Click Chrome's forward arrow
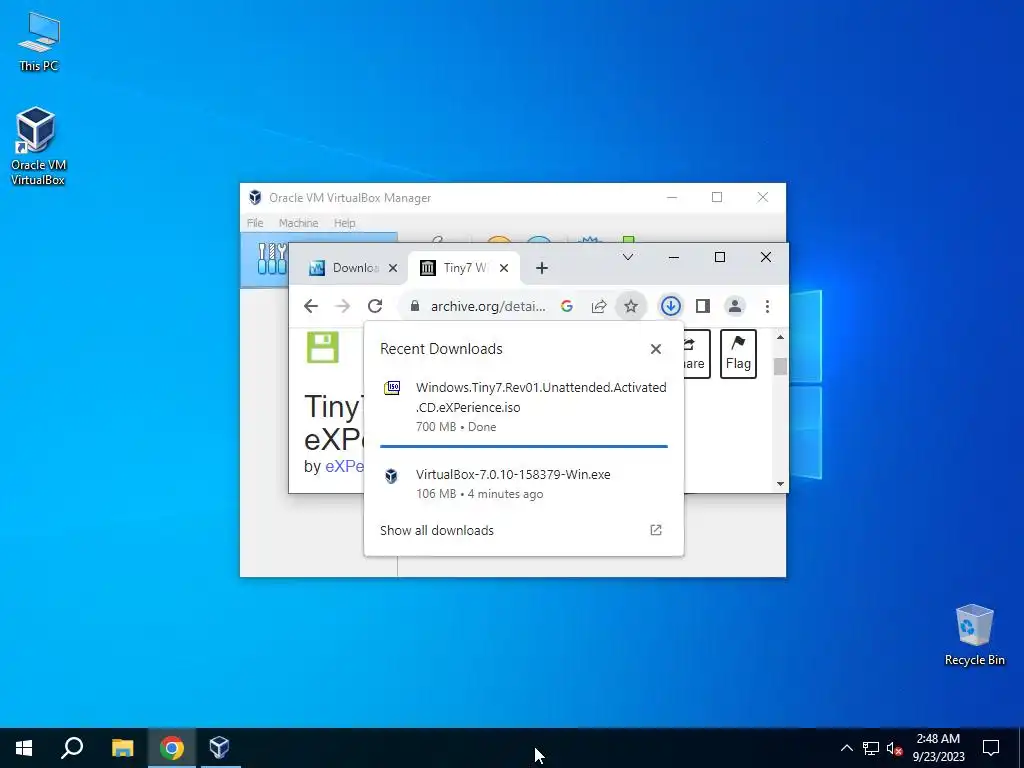The width and height of the screenshot is (1024, 768). pyautogui.click(x=343, y=306)
